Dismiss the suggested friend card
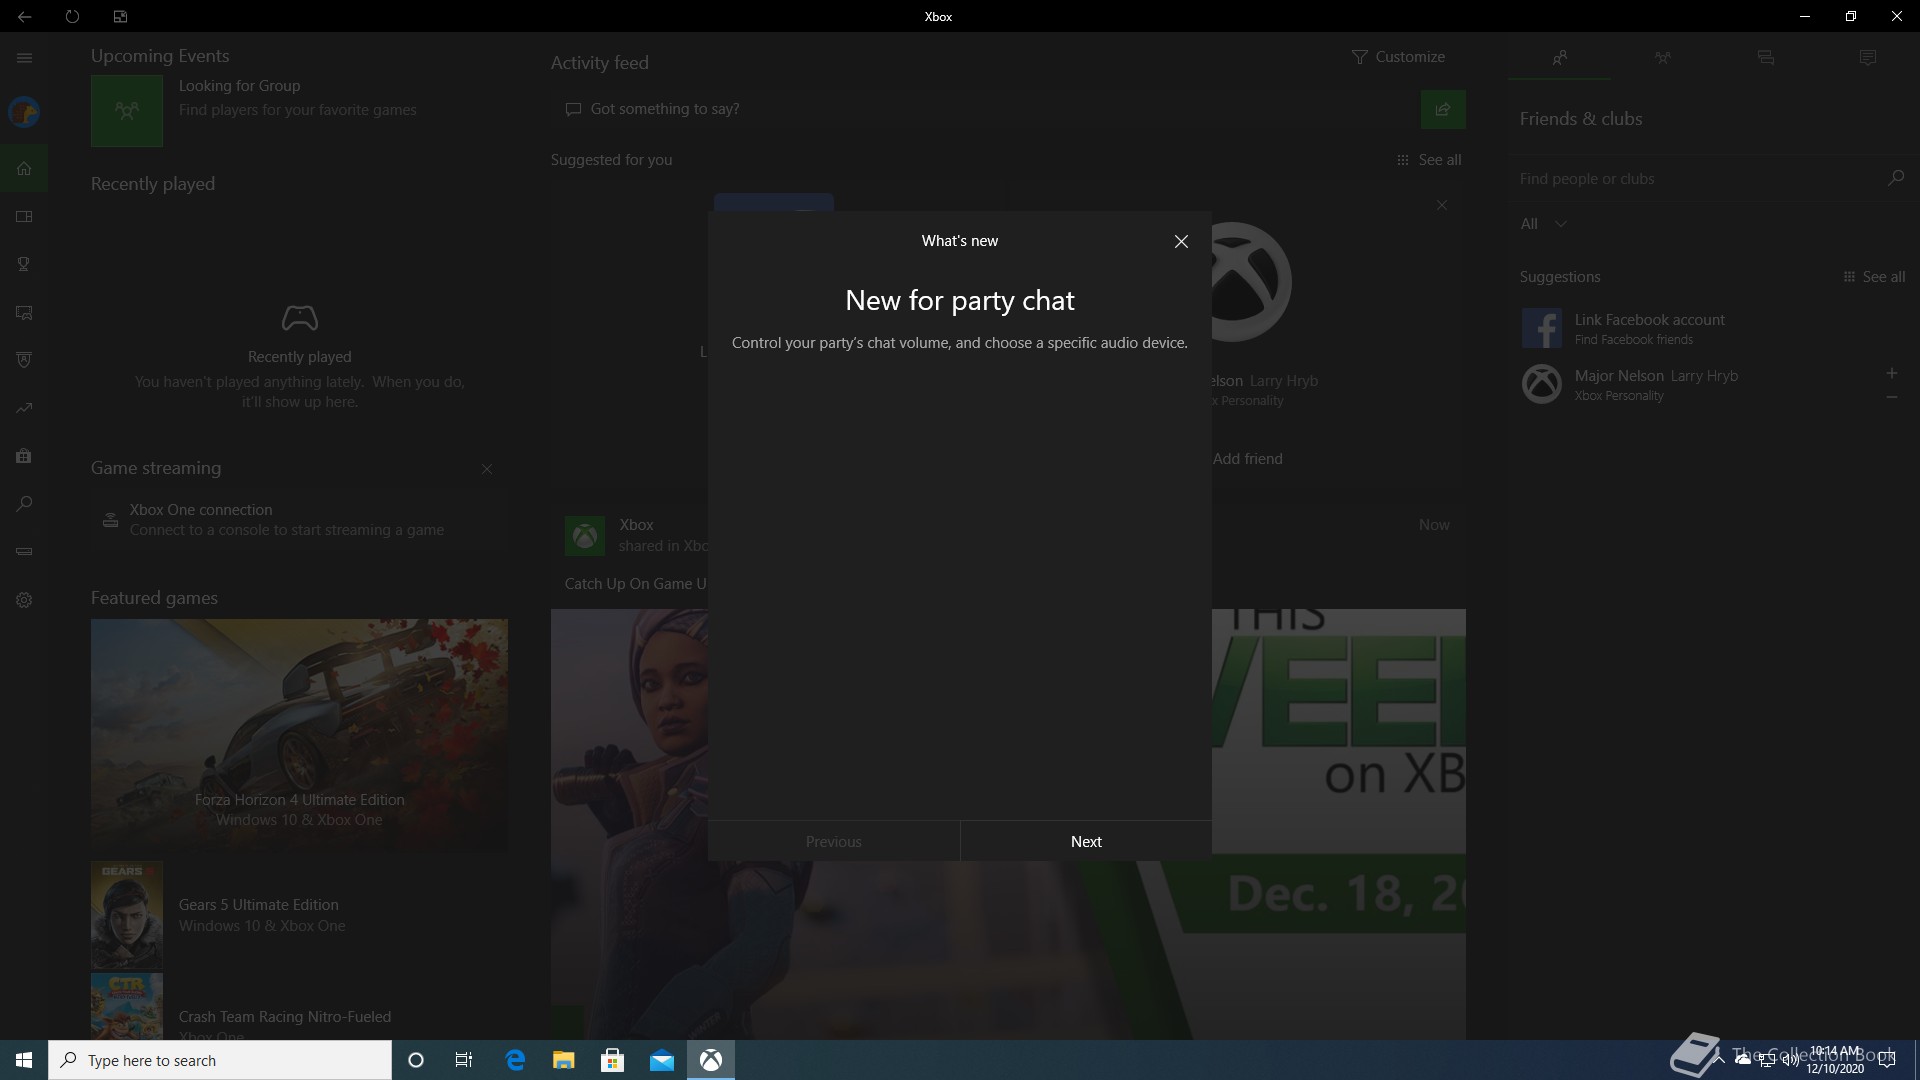This screenshot has width=1920, height=1080. (1441, 205)
